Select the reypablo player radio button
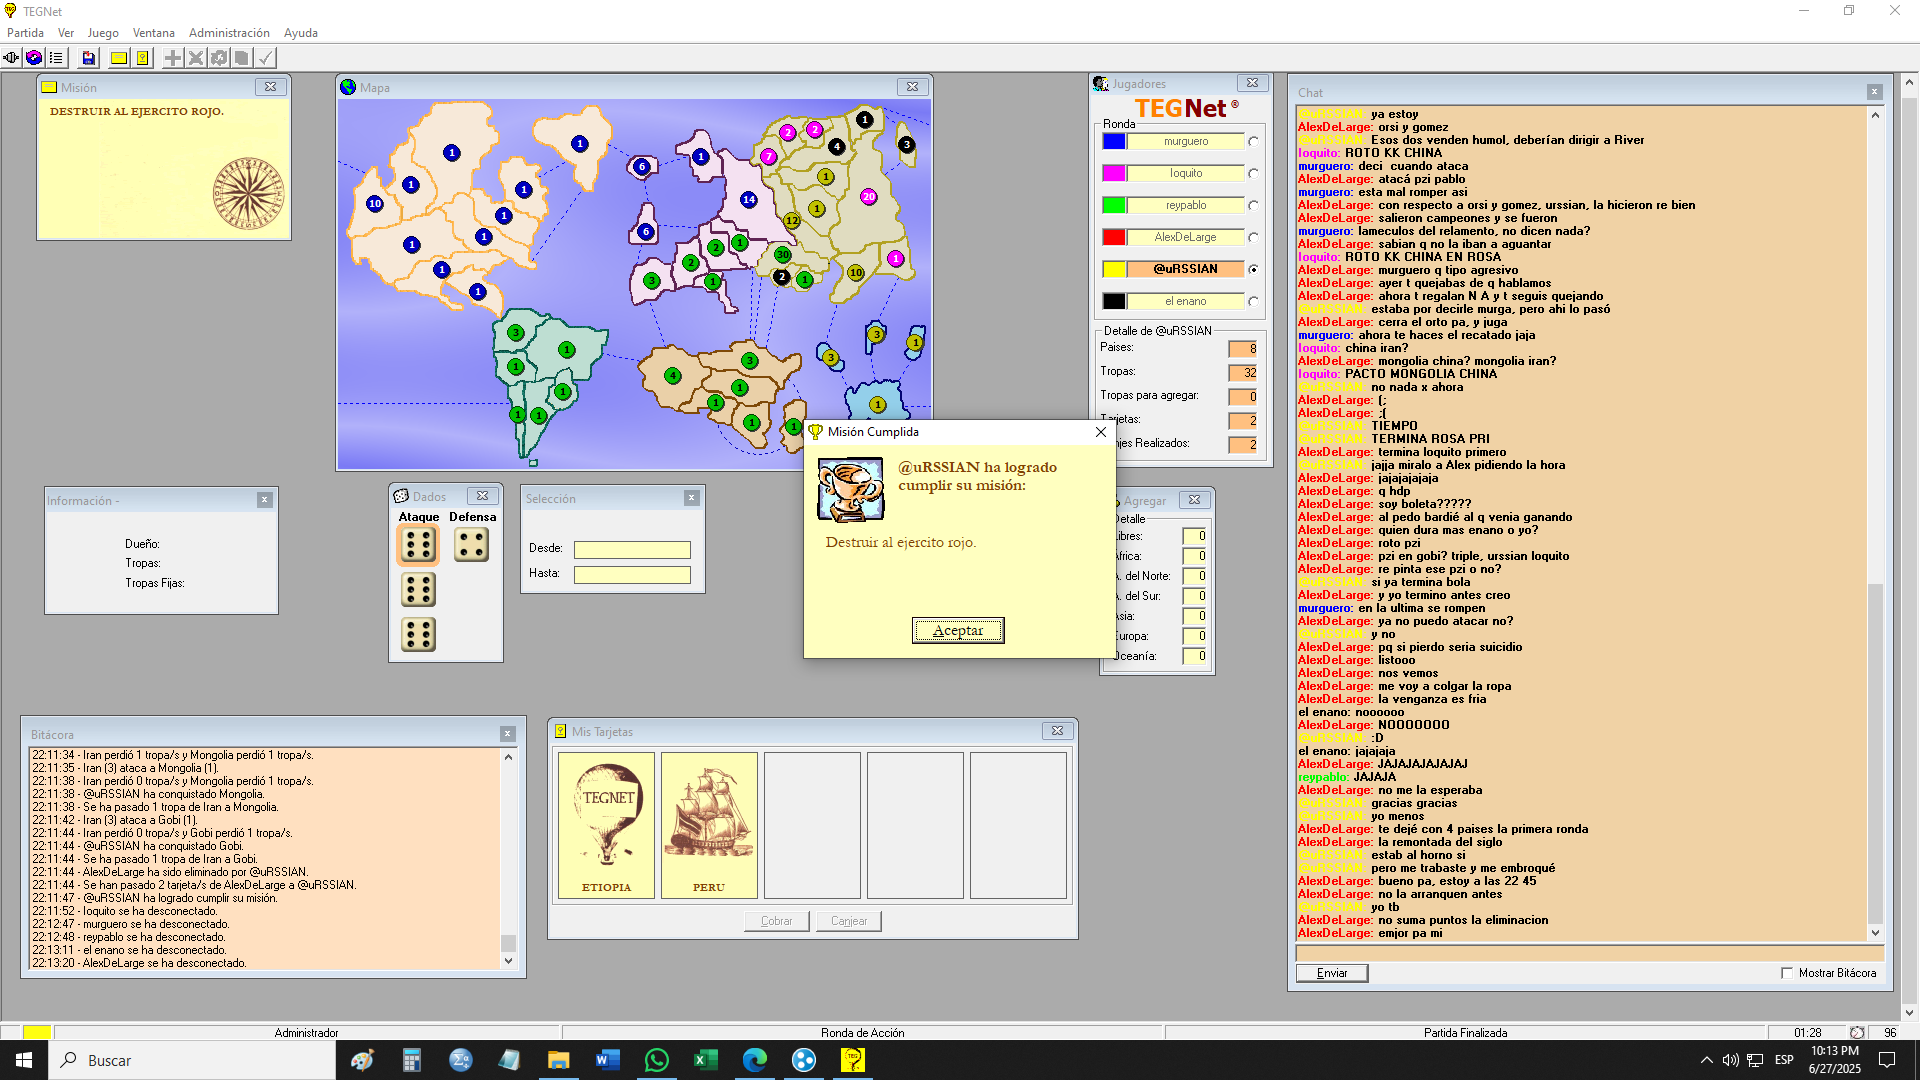The height and width of the screenshot is (1080, 1920). 1253,206
